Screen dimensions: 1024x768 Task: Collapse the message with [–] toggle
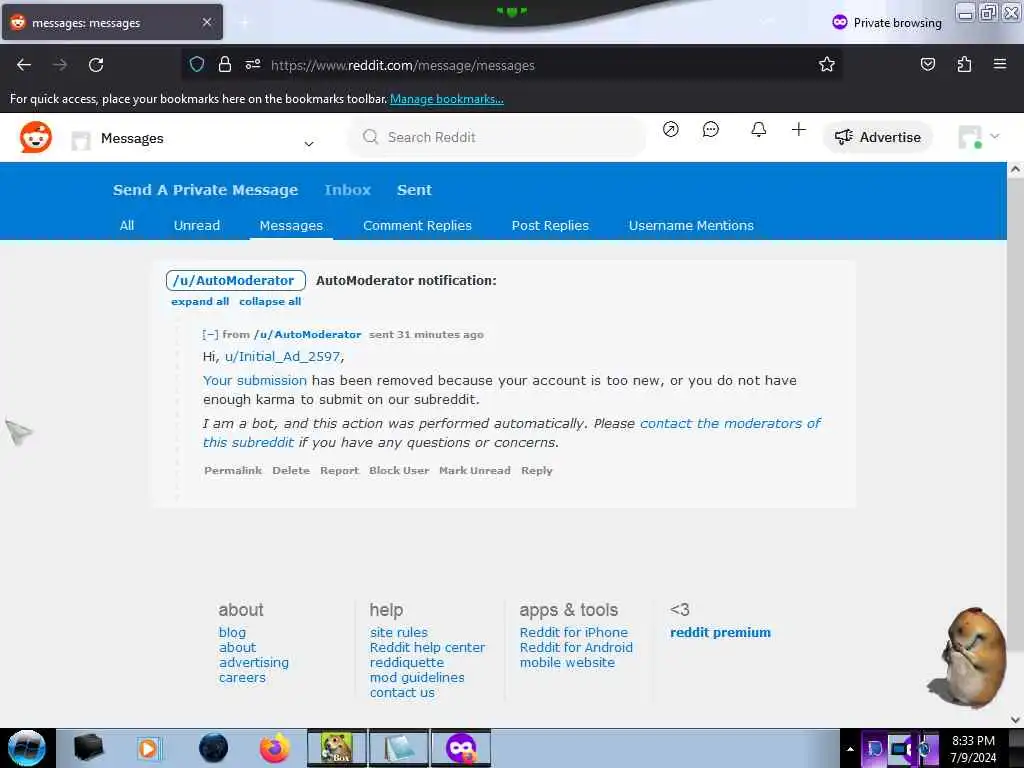[210, 334]
